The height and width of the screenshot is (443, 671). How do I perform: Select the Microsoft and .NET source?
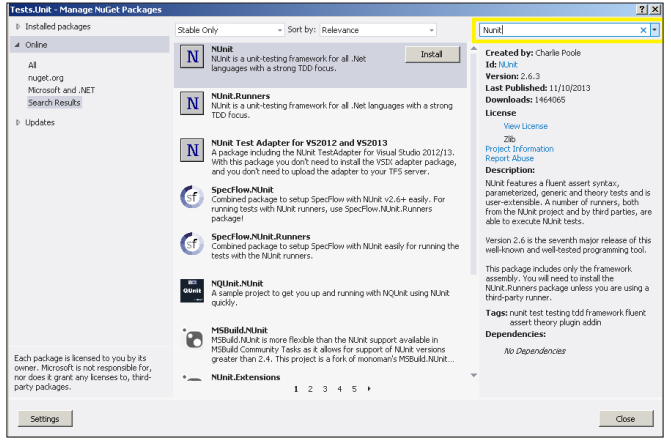pyautogui.click(x=61, y=90)
